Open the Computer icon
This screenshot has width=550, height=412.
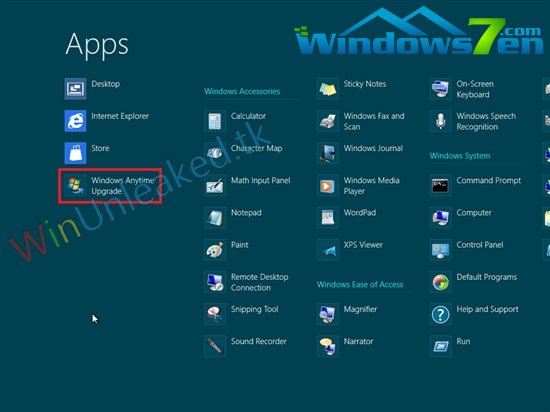(441, 218)
